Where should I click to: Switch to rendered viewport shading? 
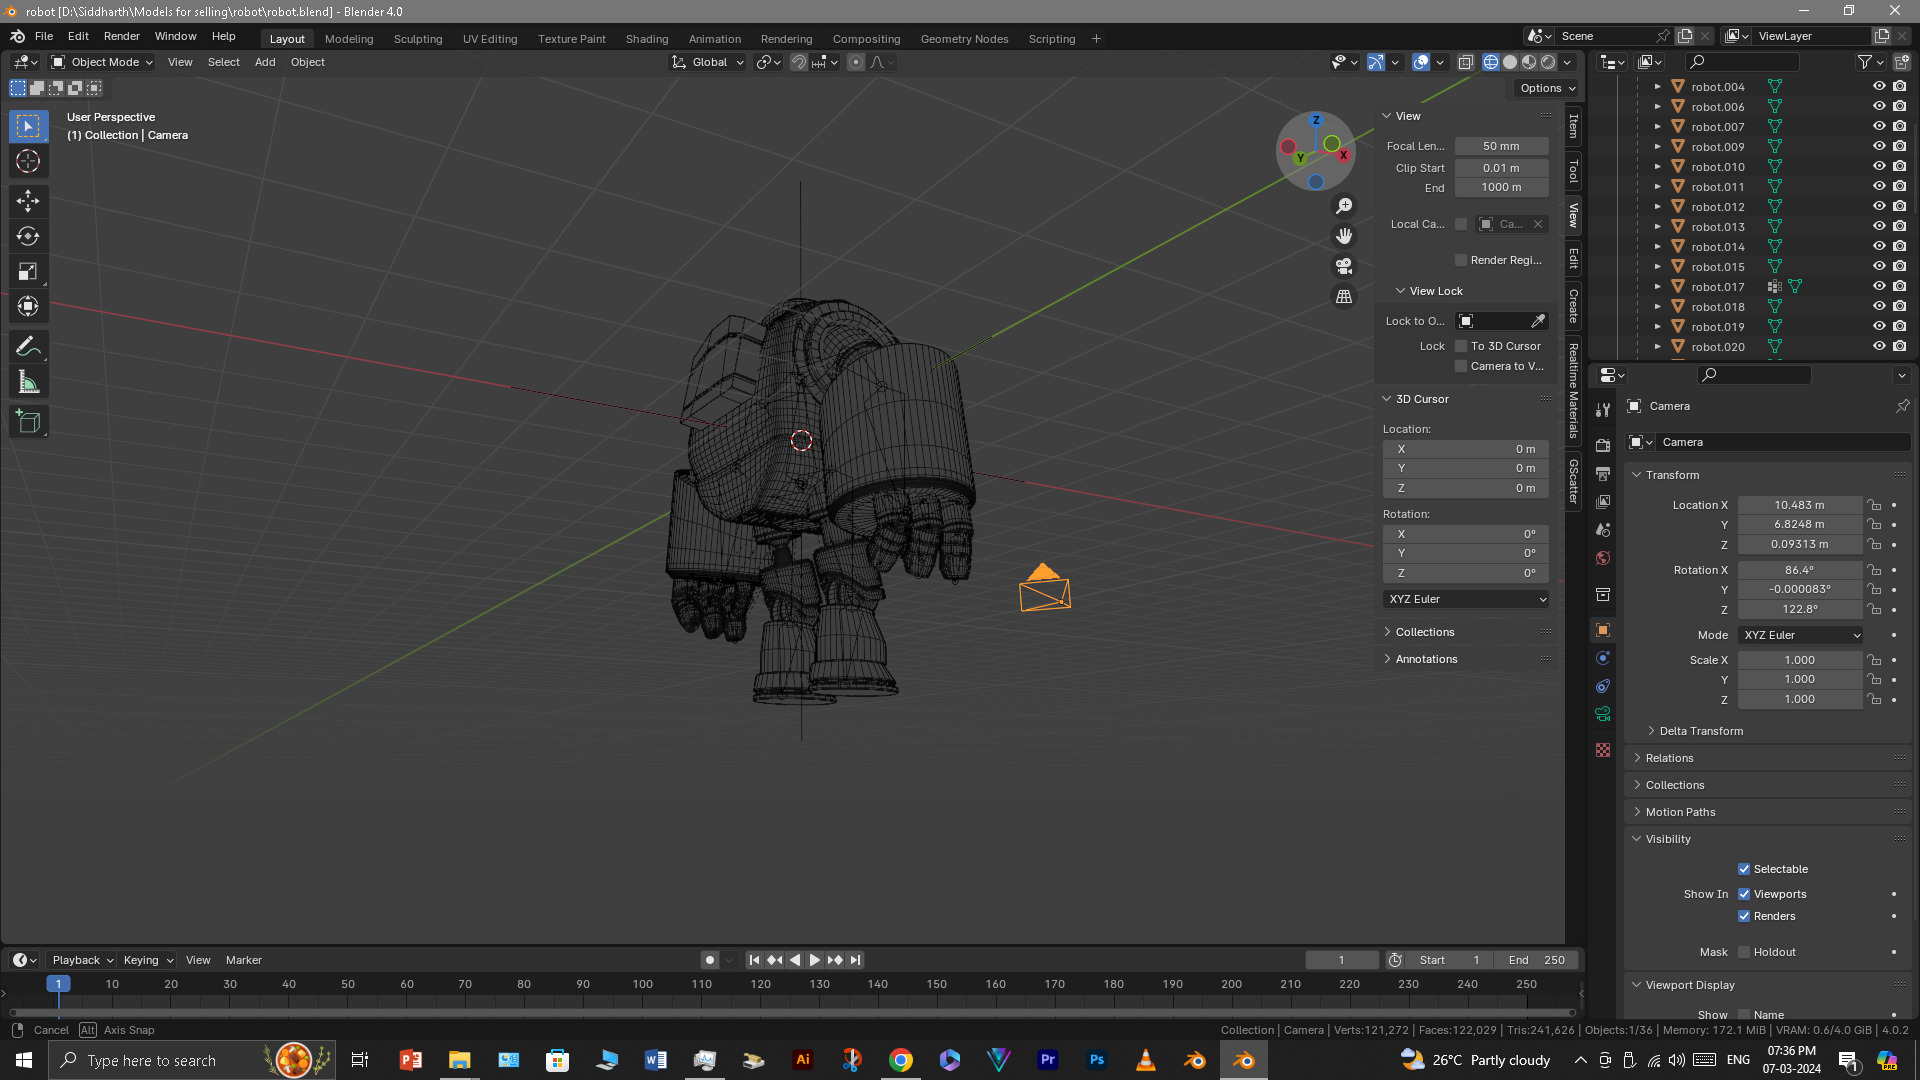pyautogui.click(x=1548, y=62)
